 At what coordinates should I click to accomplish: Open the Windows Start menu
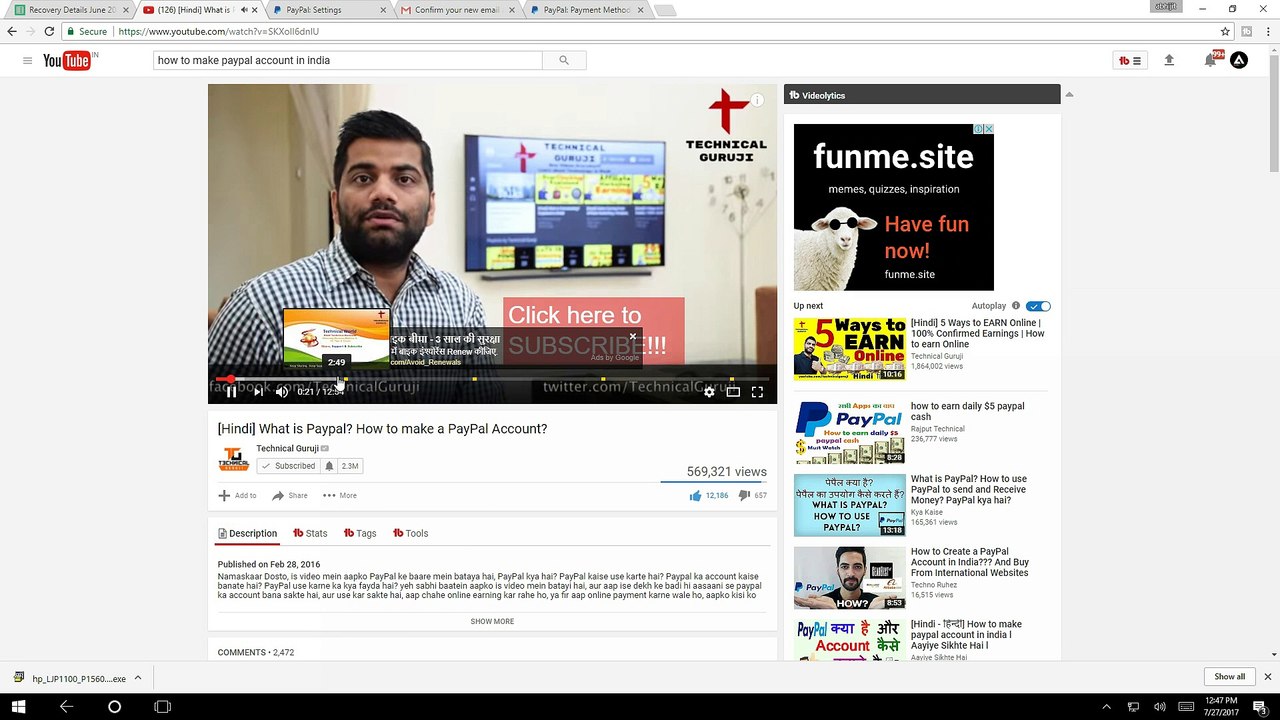point(18,706)
